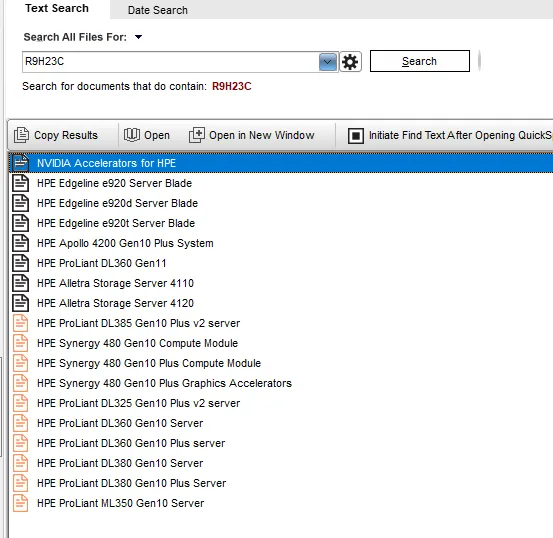Switch to the Date Search tab
The image size is (553, 538).
pos(158,10)
